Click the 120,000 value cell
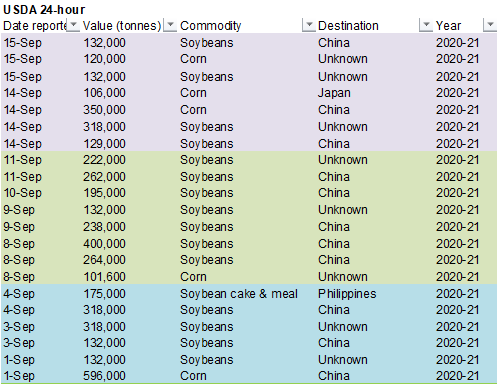Screen dimensions: 499x385 pyautogui.click(x=104, y=59)
